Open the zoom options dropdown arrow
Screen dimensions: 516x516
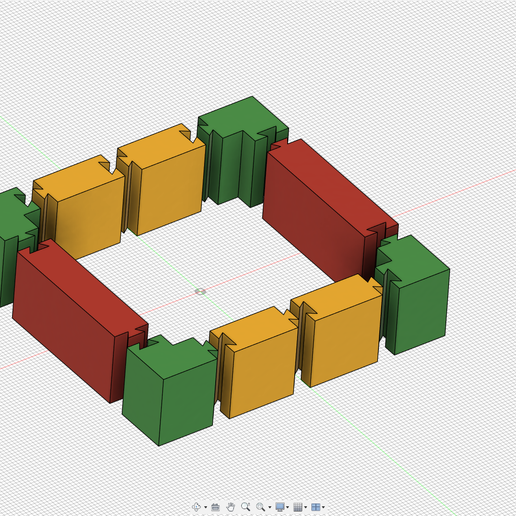(270, 507)
